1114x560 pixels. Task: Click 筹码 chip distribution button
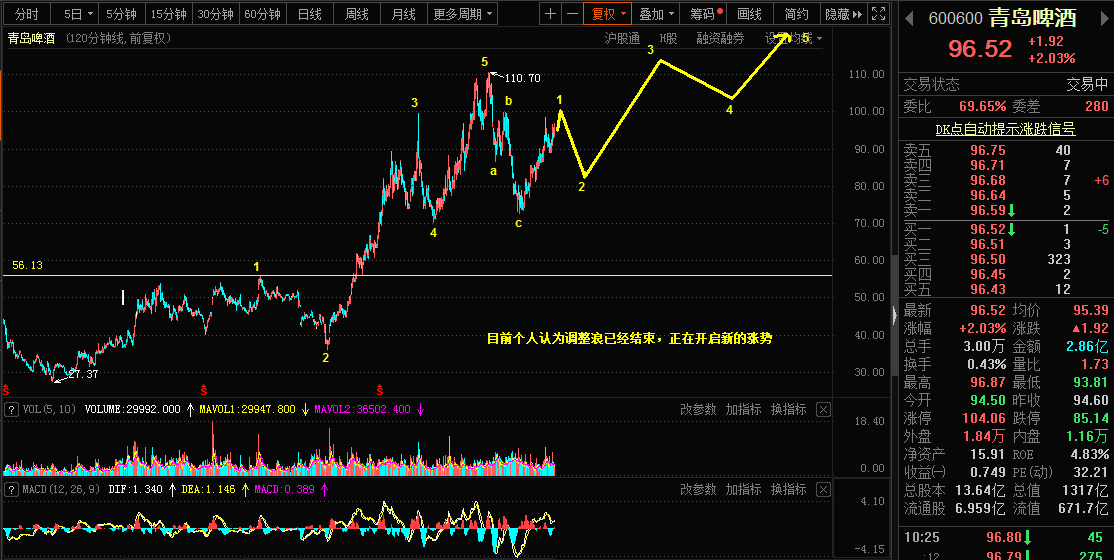702,14
